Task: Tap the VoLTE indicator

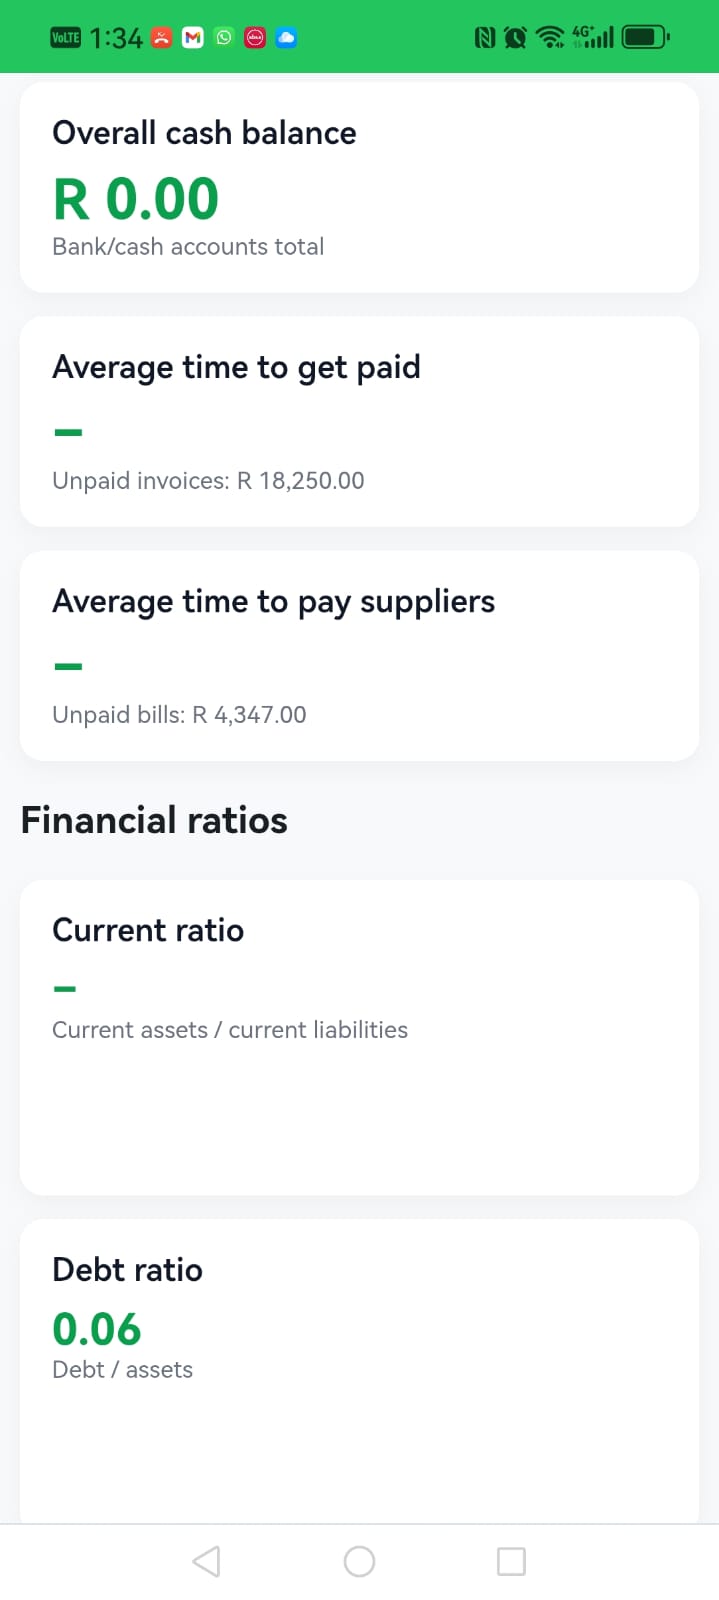Action: coord(65,37)
